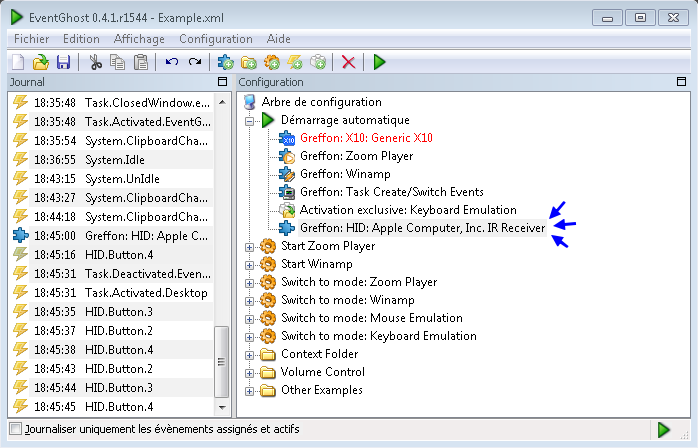Click the Winamp plugin icon
698x448 pixels.
287,174
